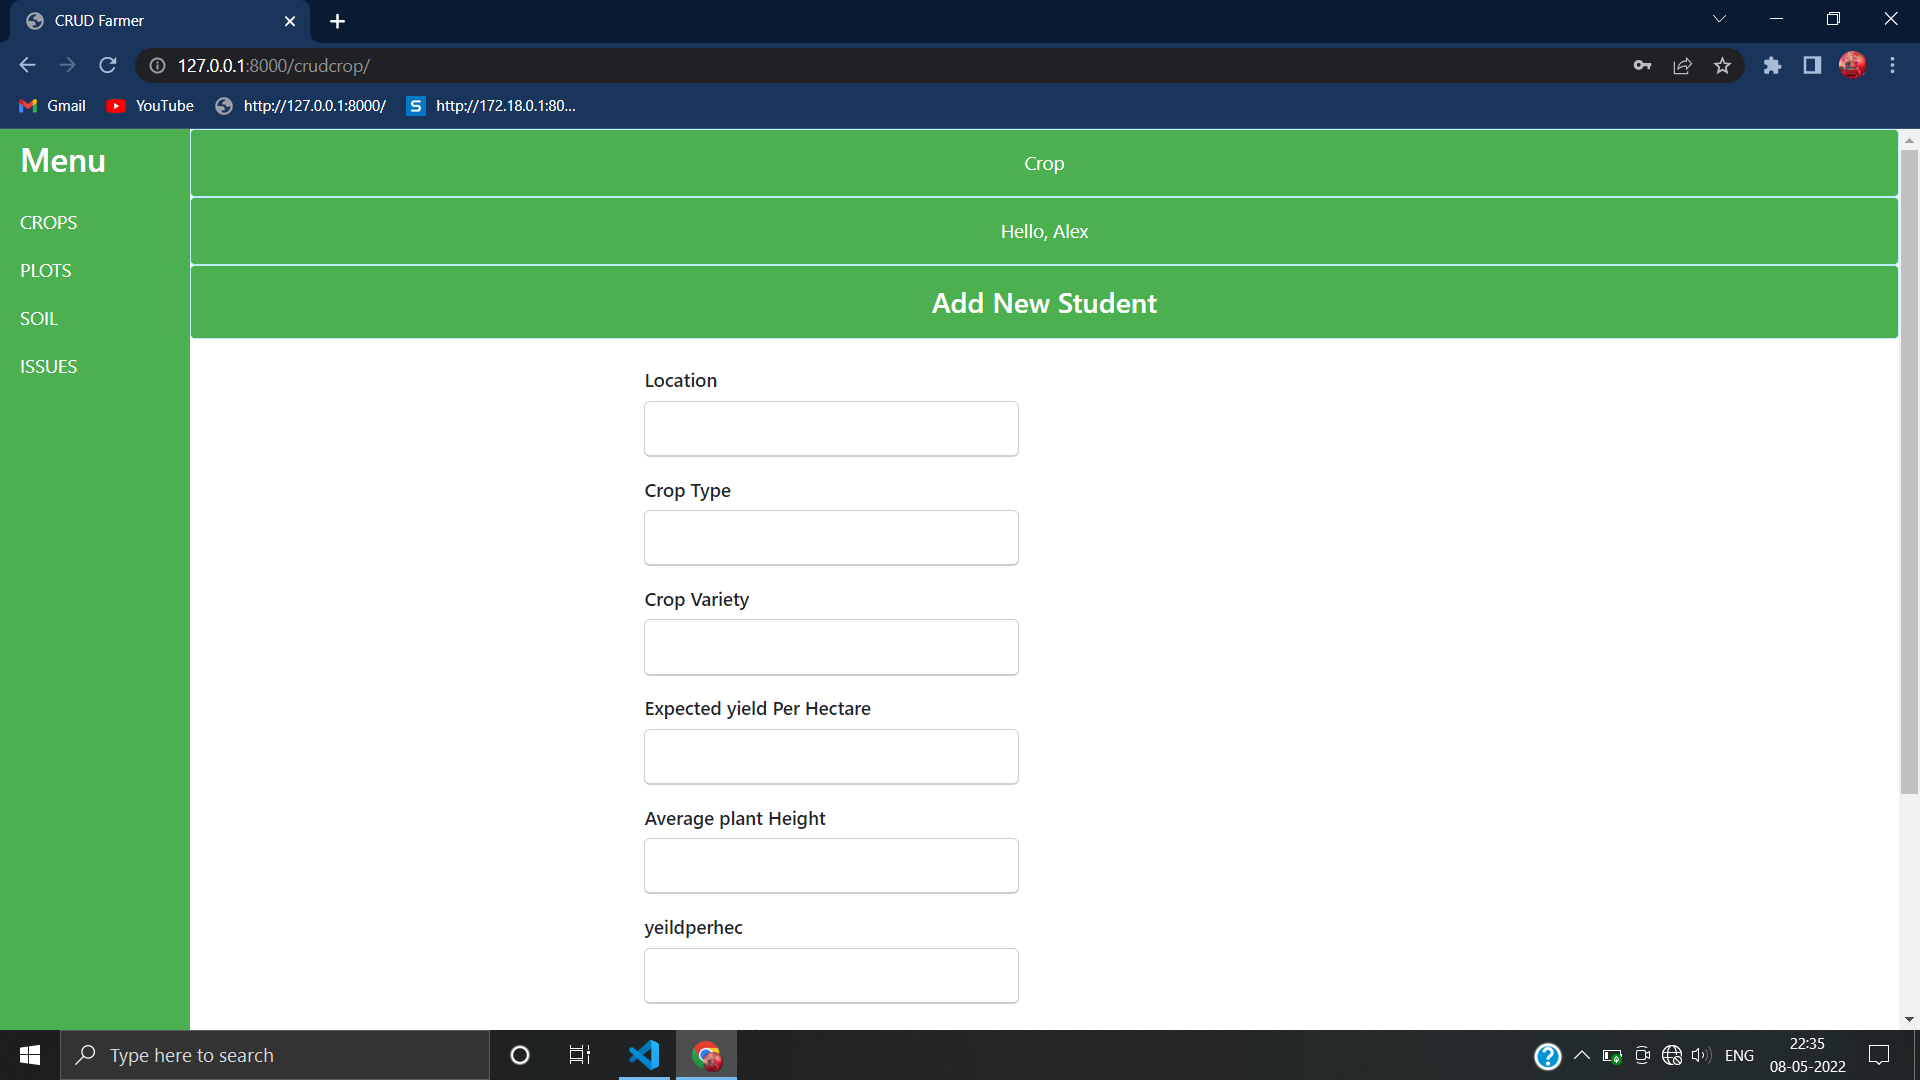Go to PLOTS in the sidebar
Screen dimensions: 1920x1080
click(x=46, y=270)
